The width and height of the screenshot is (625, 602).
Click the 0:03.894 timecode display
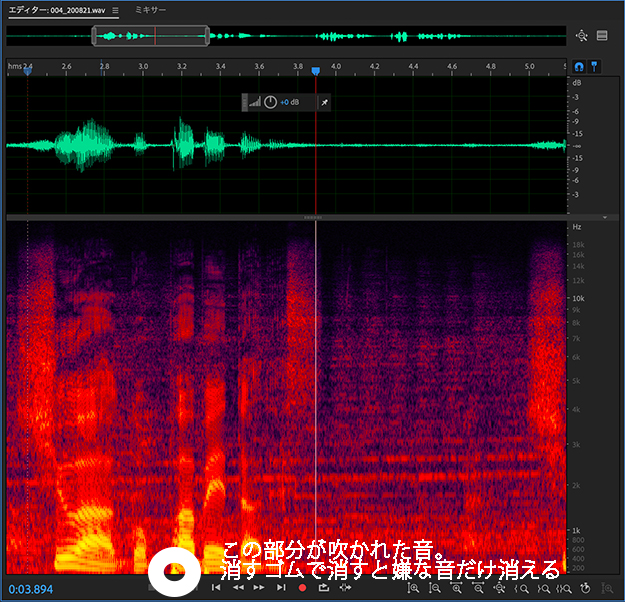click(x=32, y=589)
